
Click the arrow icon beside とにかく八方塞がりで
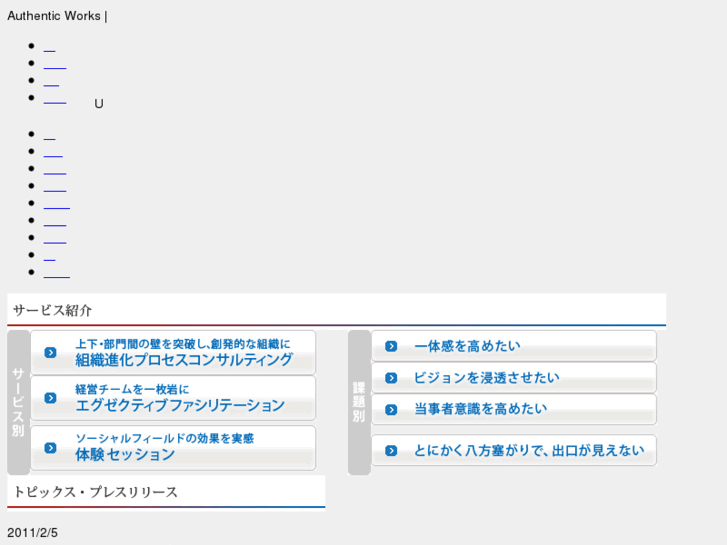pos(391,450)
